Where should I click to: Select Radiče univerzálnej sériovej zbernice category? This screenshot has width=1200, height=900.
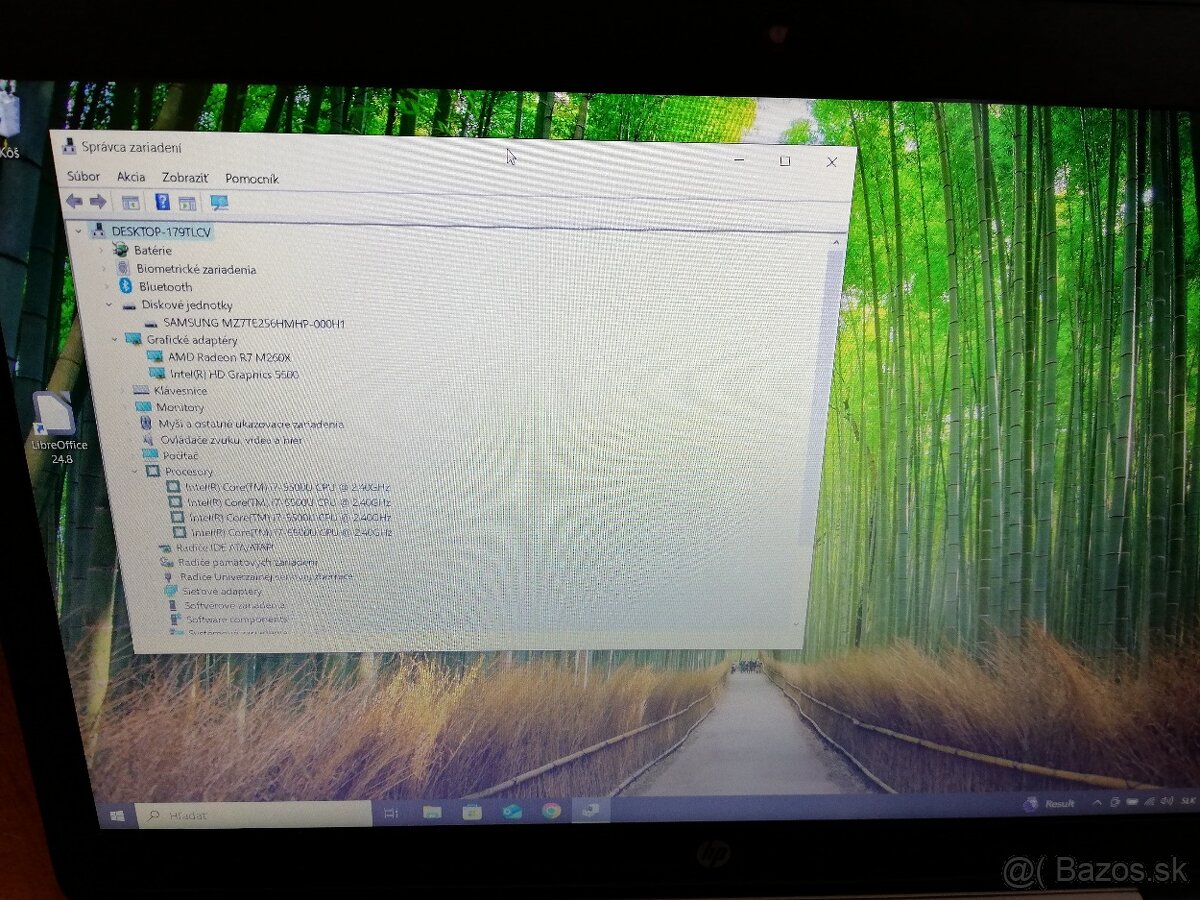tap(267, 577)
